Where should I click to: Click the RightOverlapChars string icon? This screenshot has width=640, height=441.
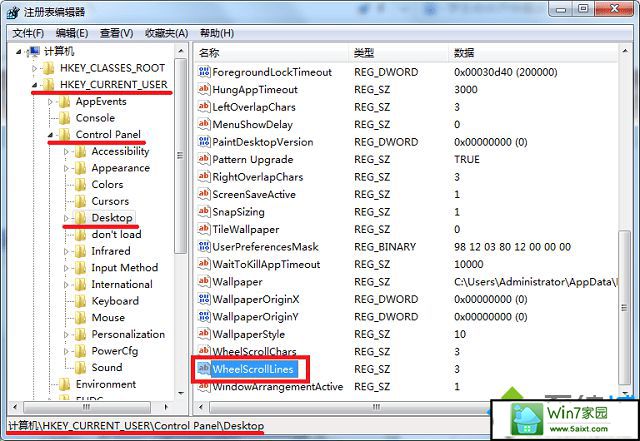pos(204,177)
